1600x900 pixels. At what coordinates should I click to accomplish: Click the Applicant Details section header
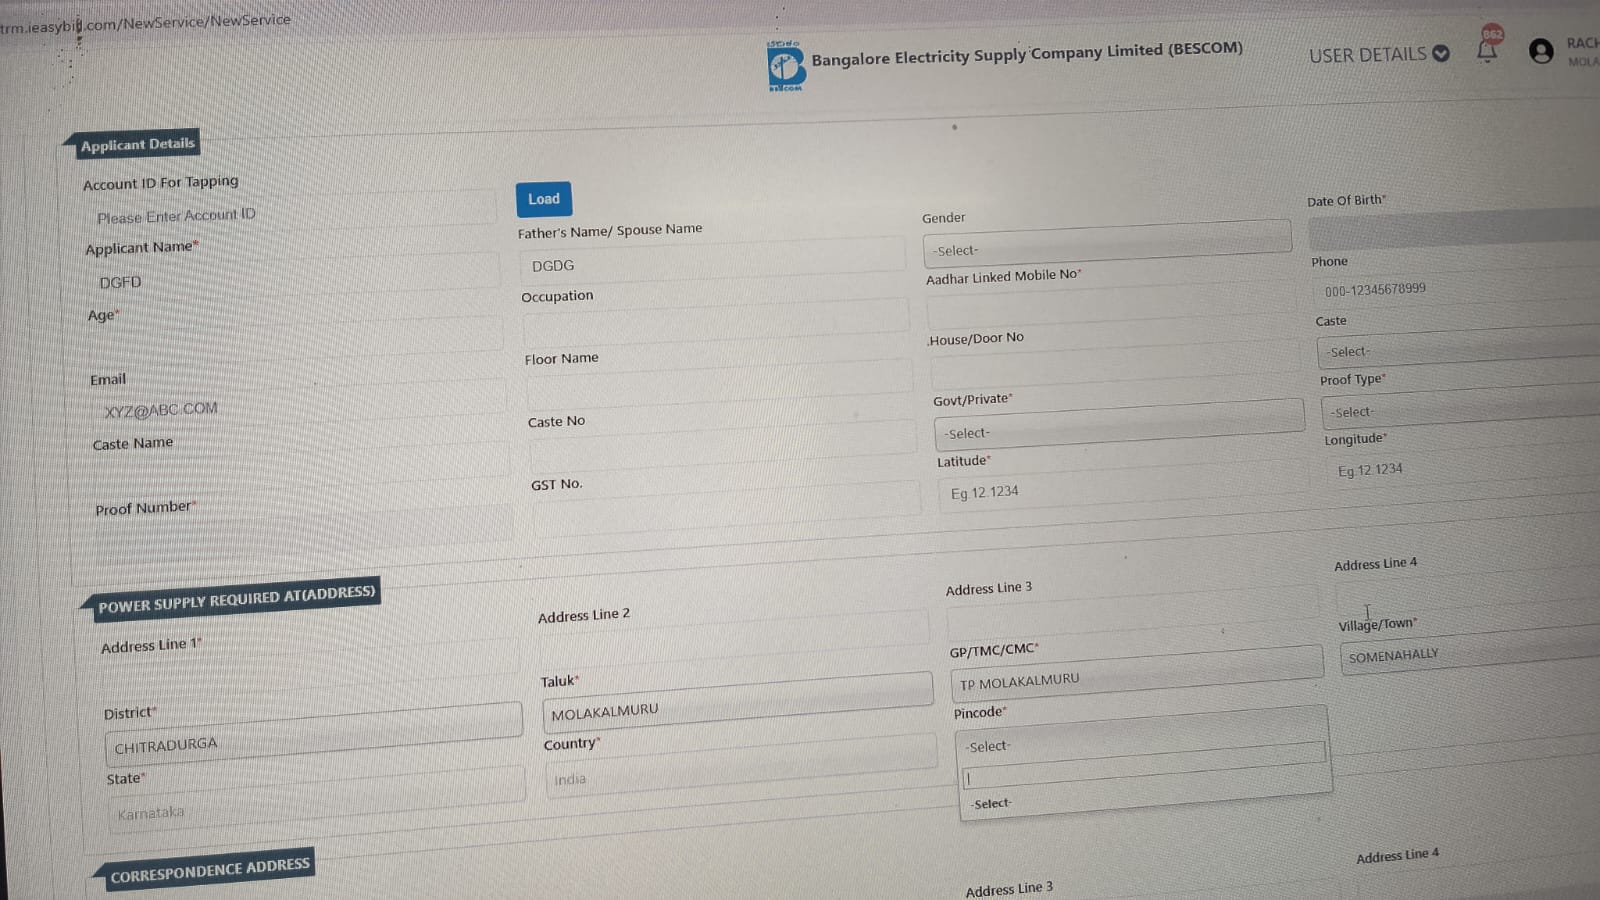click(x=138, y=144)
